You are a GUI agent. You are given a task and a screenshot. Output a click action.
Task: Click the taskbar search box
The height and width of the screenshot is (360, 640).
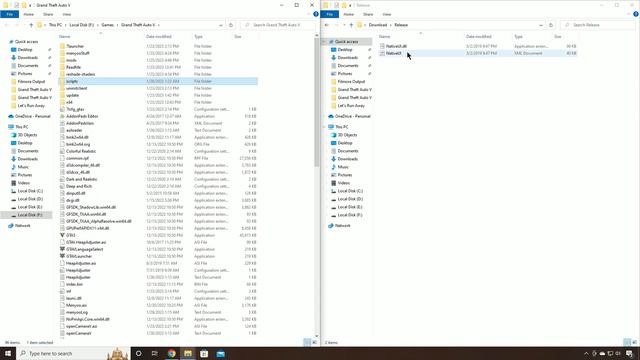73,353
